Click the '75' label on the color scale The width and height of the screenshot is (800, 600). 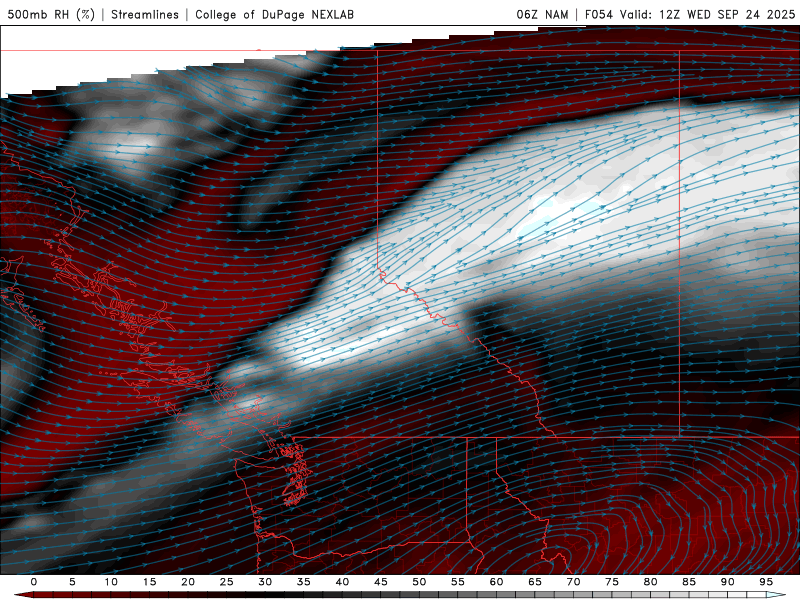(x=612, y=582)
